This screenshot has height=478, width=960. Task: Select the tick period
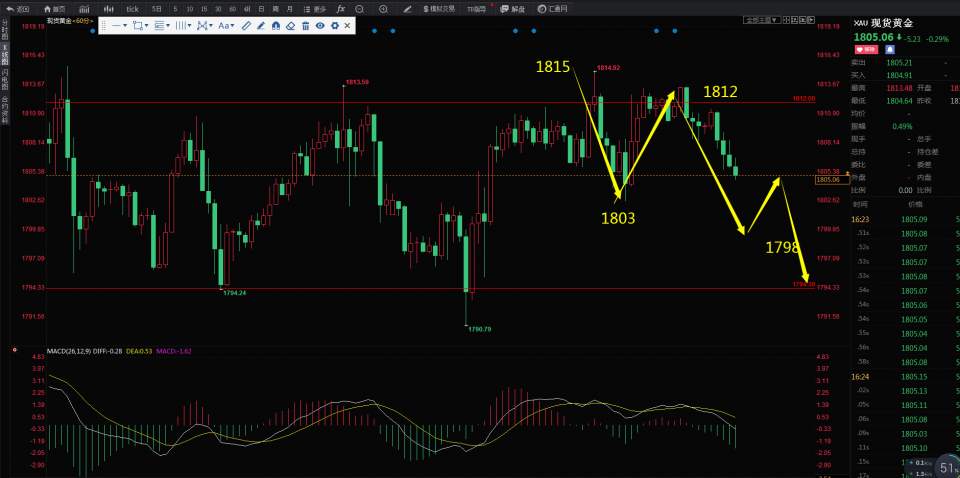[x=132, y=9]
